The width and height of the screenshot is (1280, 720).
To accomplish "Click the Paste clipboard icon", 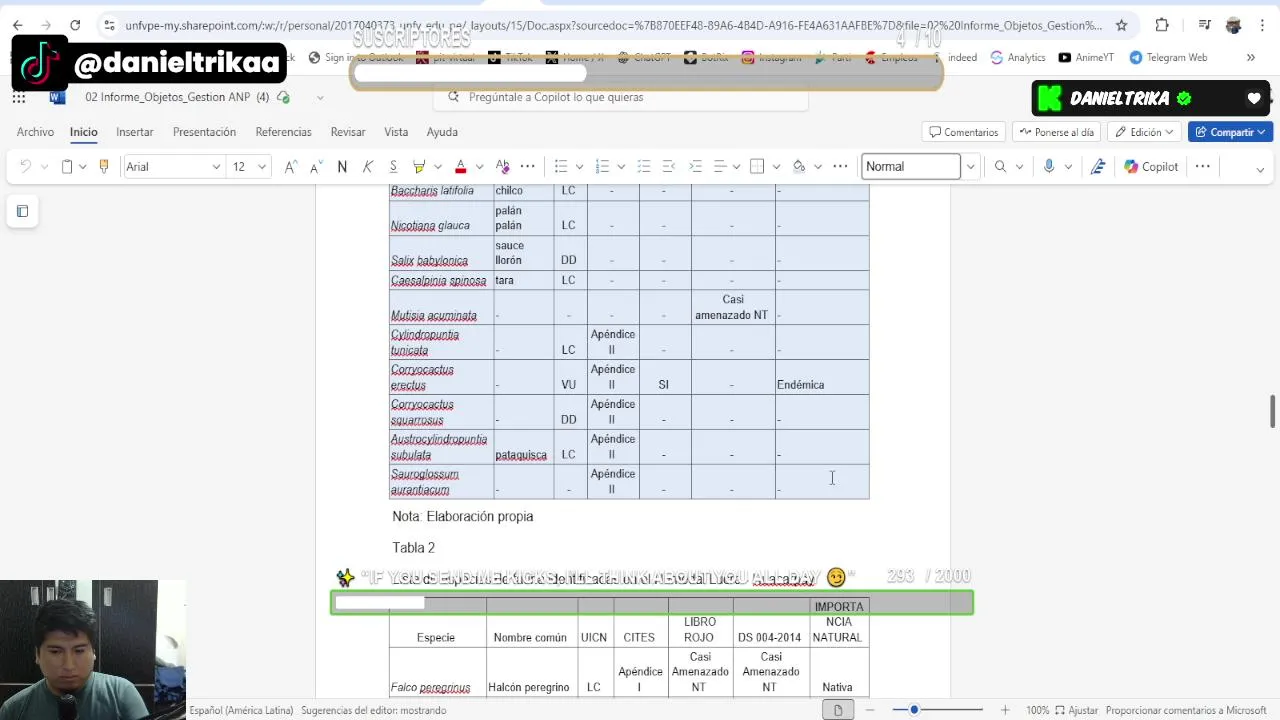I will point(67,167).
